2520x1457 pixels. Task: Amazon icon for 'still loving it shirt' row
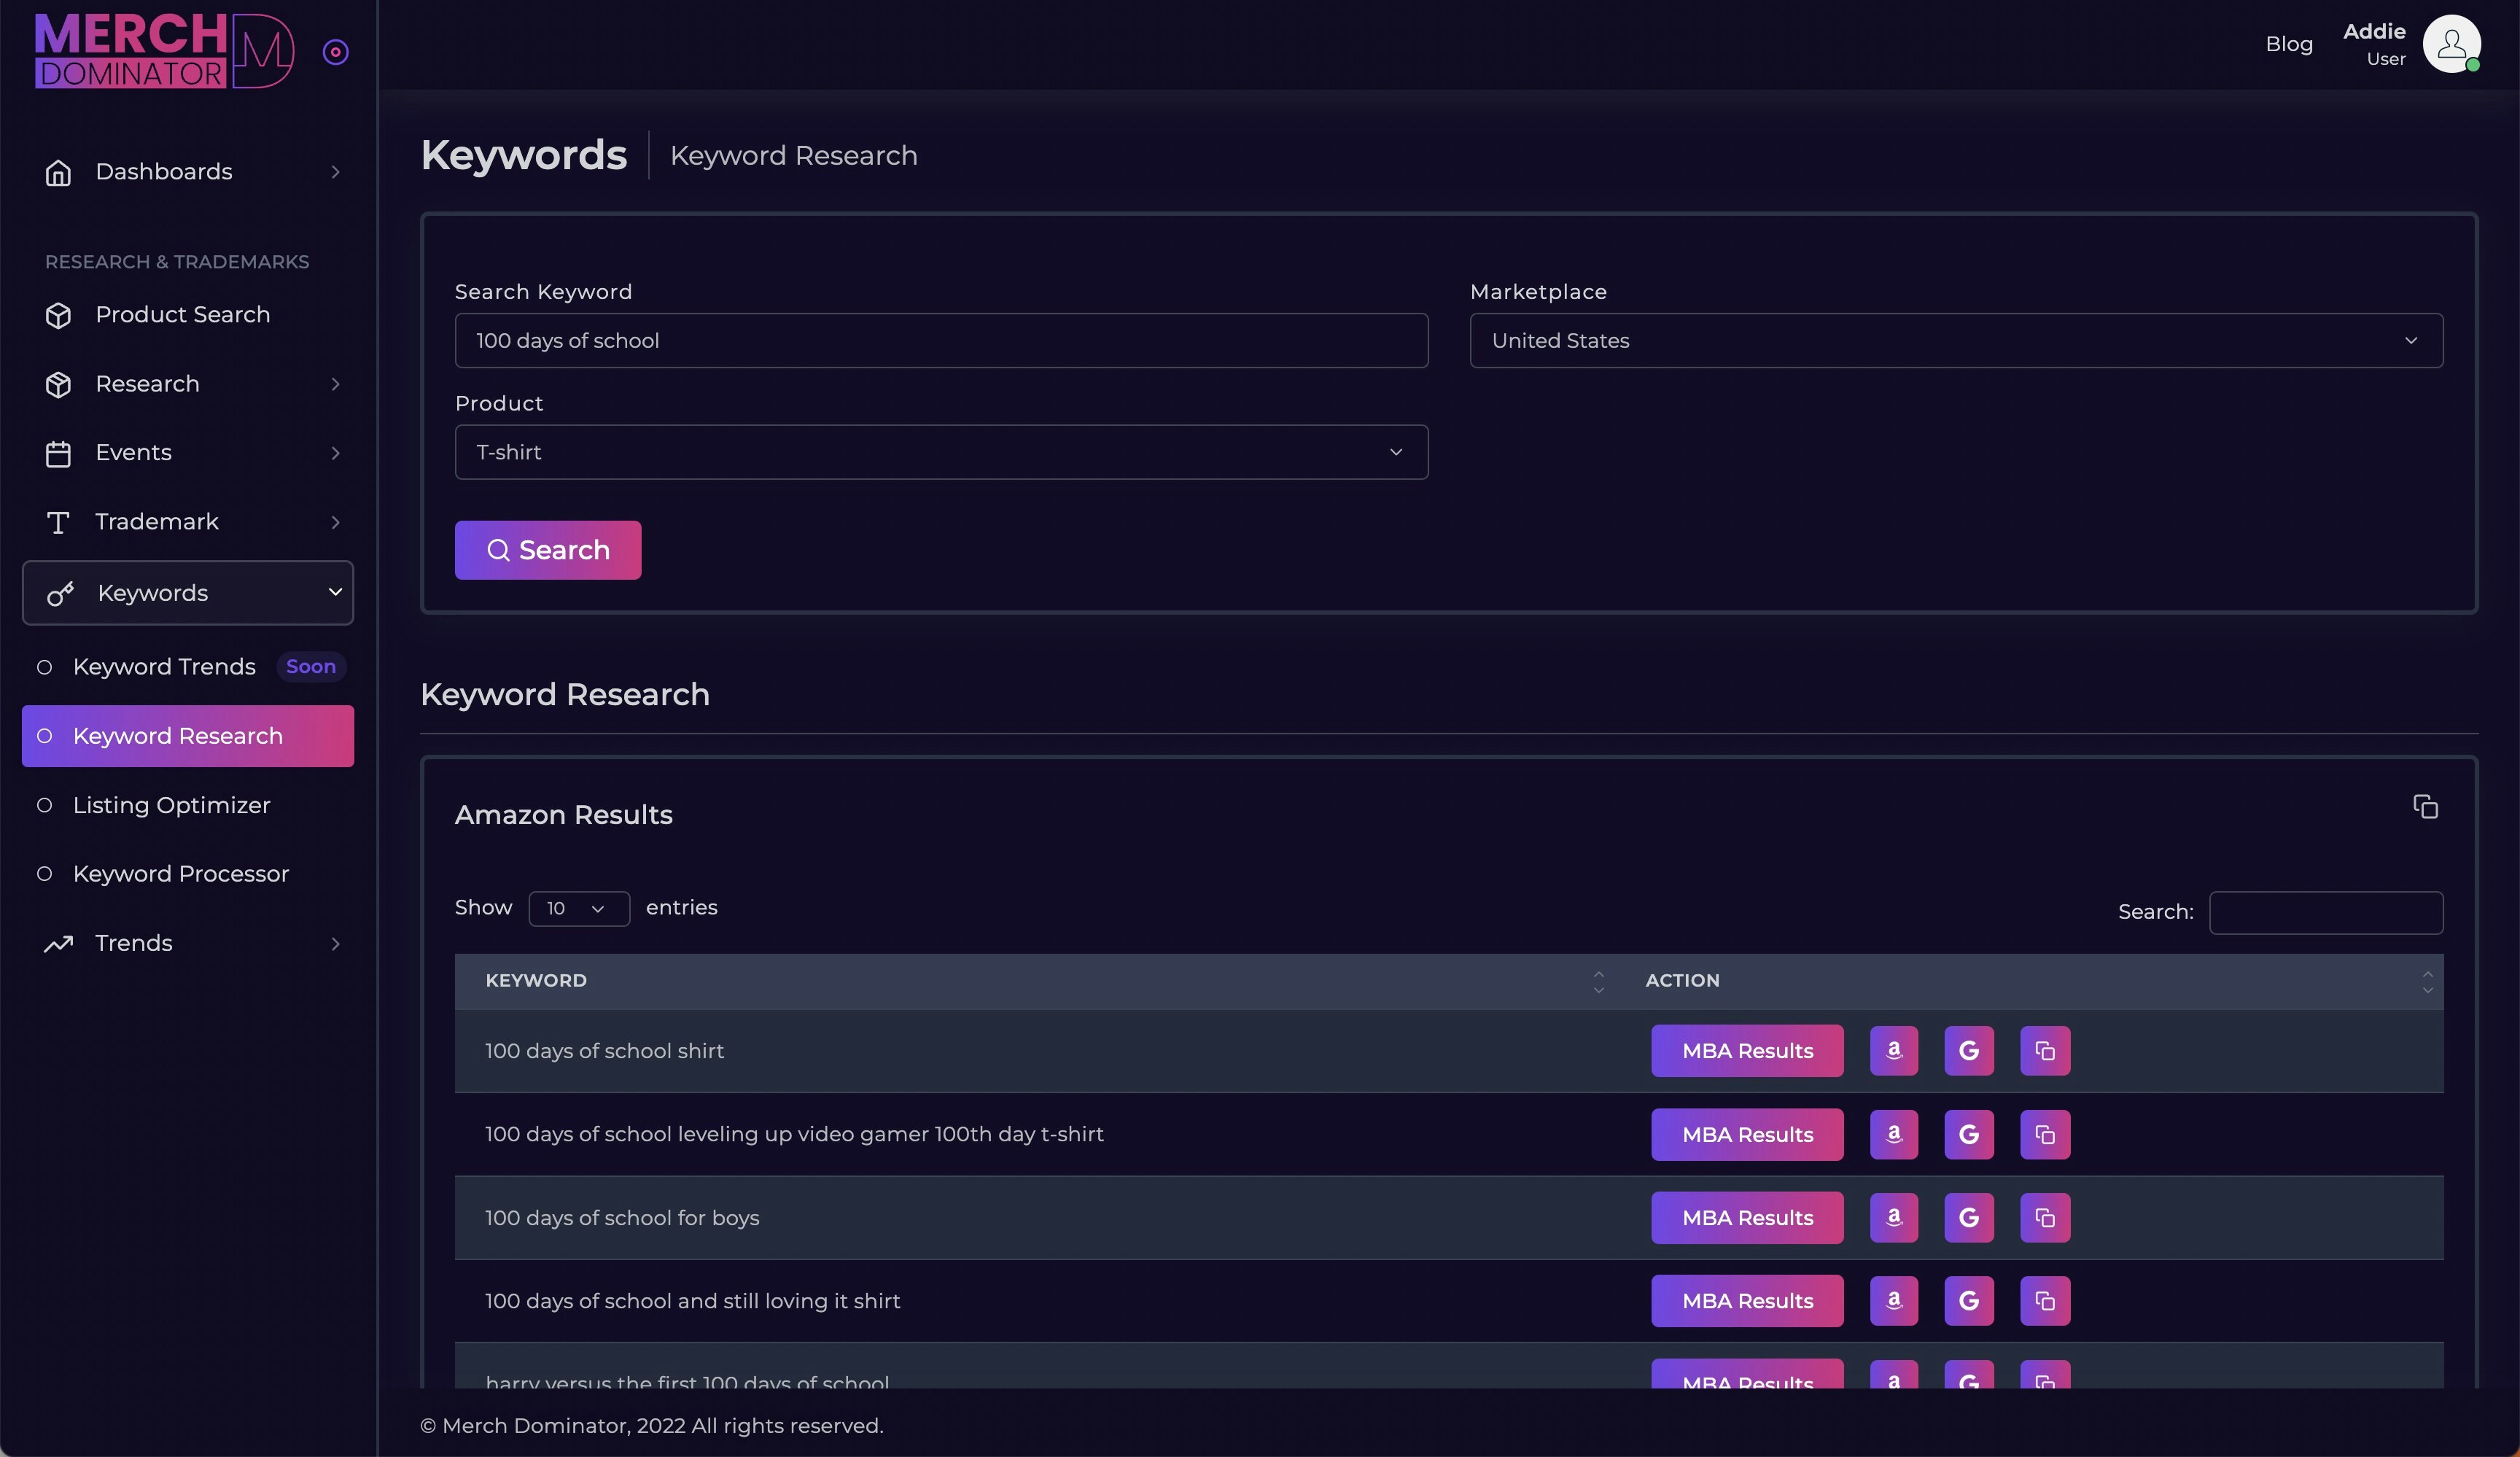[x=1894, y=1301]
